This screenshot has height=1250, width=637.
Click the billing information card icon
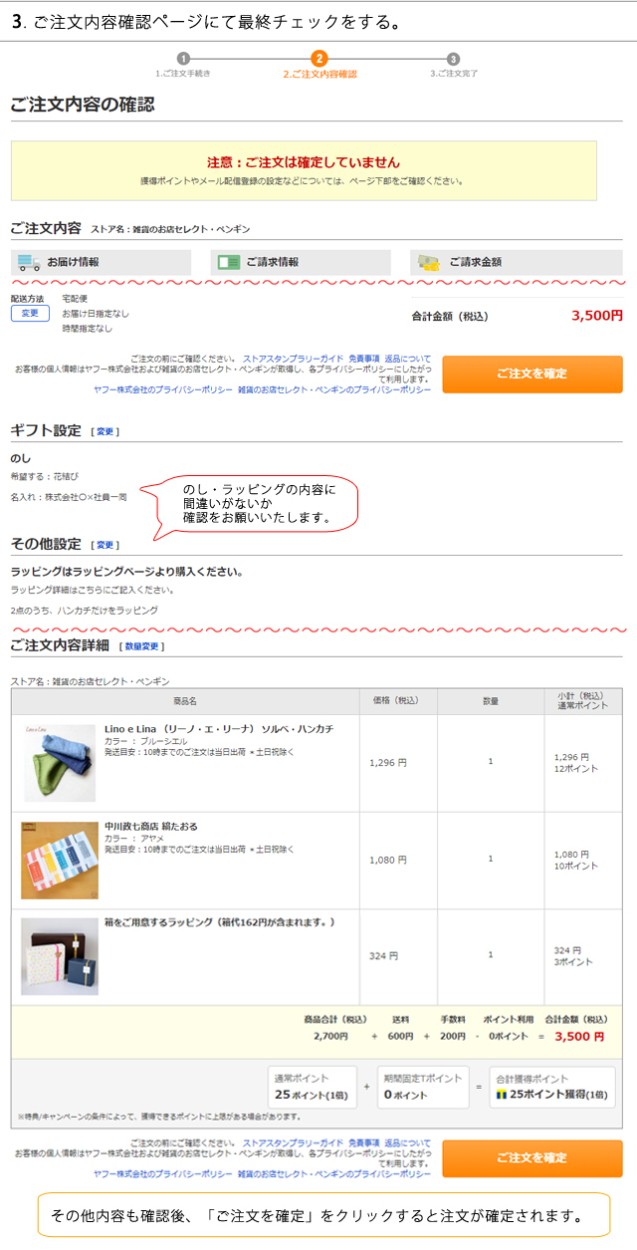click(x=229, y=262)
